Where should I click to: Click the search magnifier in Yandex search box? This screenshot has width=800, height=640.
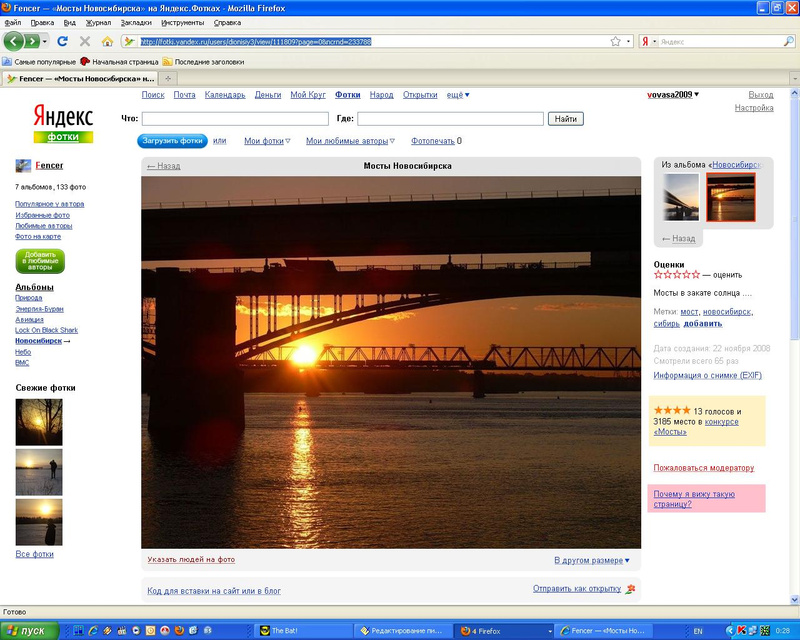[789, 41]
